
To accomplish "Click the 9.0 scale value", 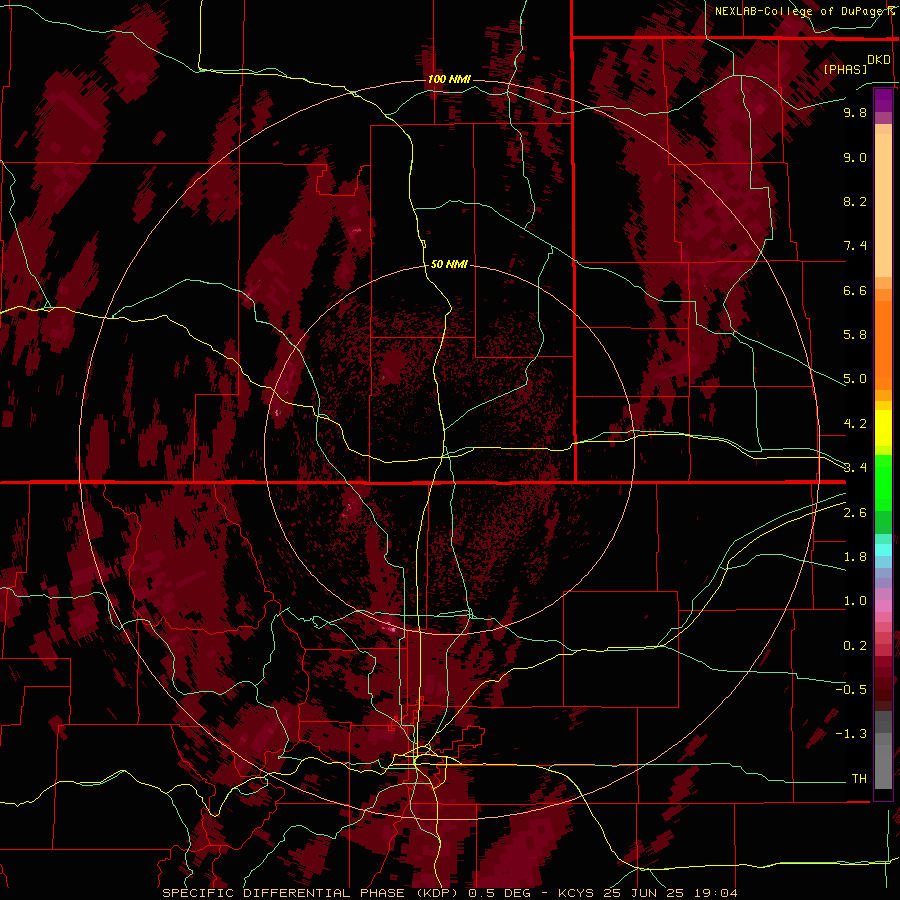I will tap(855, 157).
